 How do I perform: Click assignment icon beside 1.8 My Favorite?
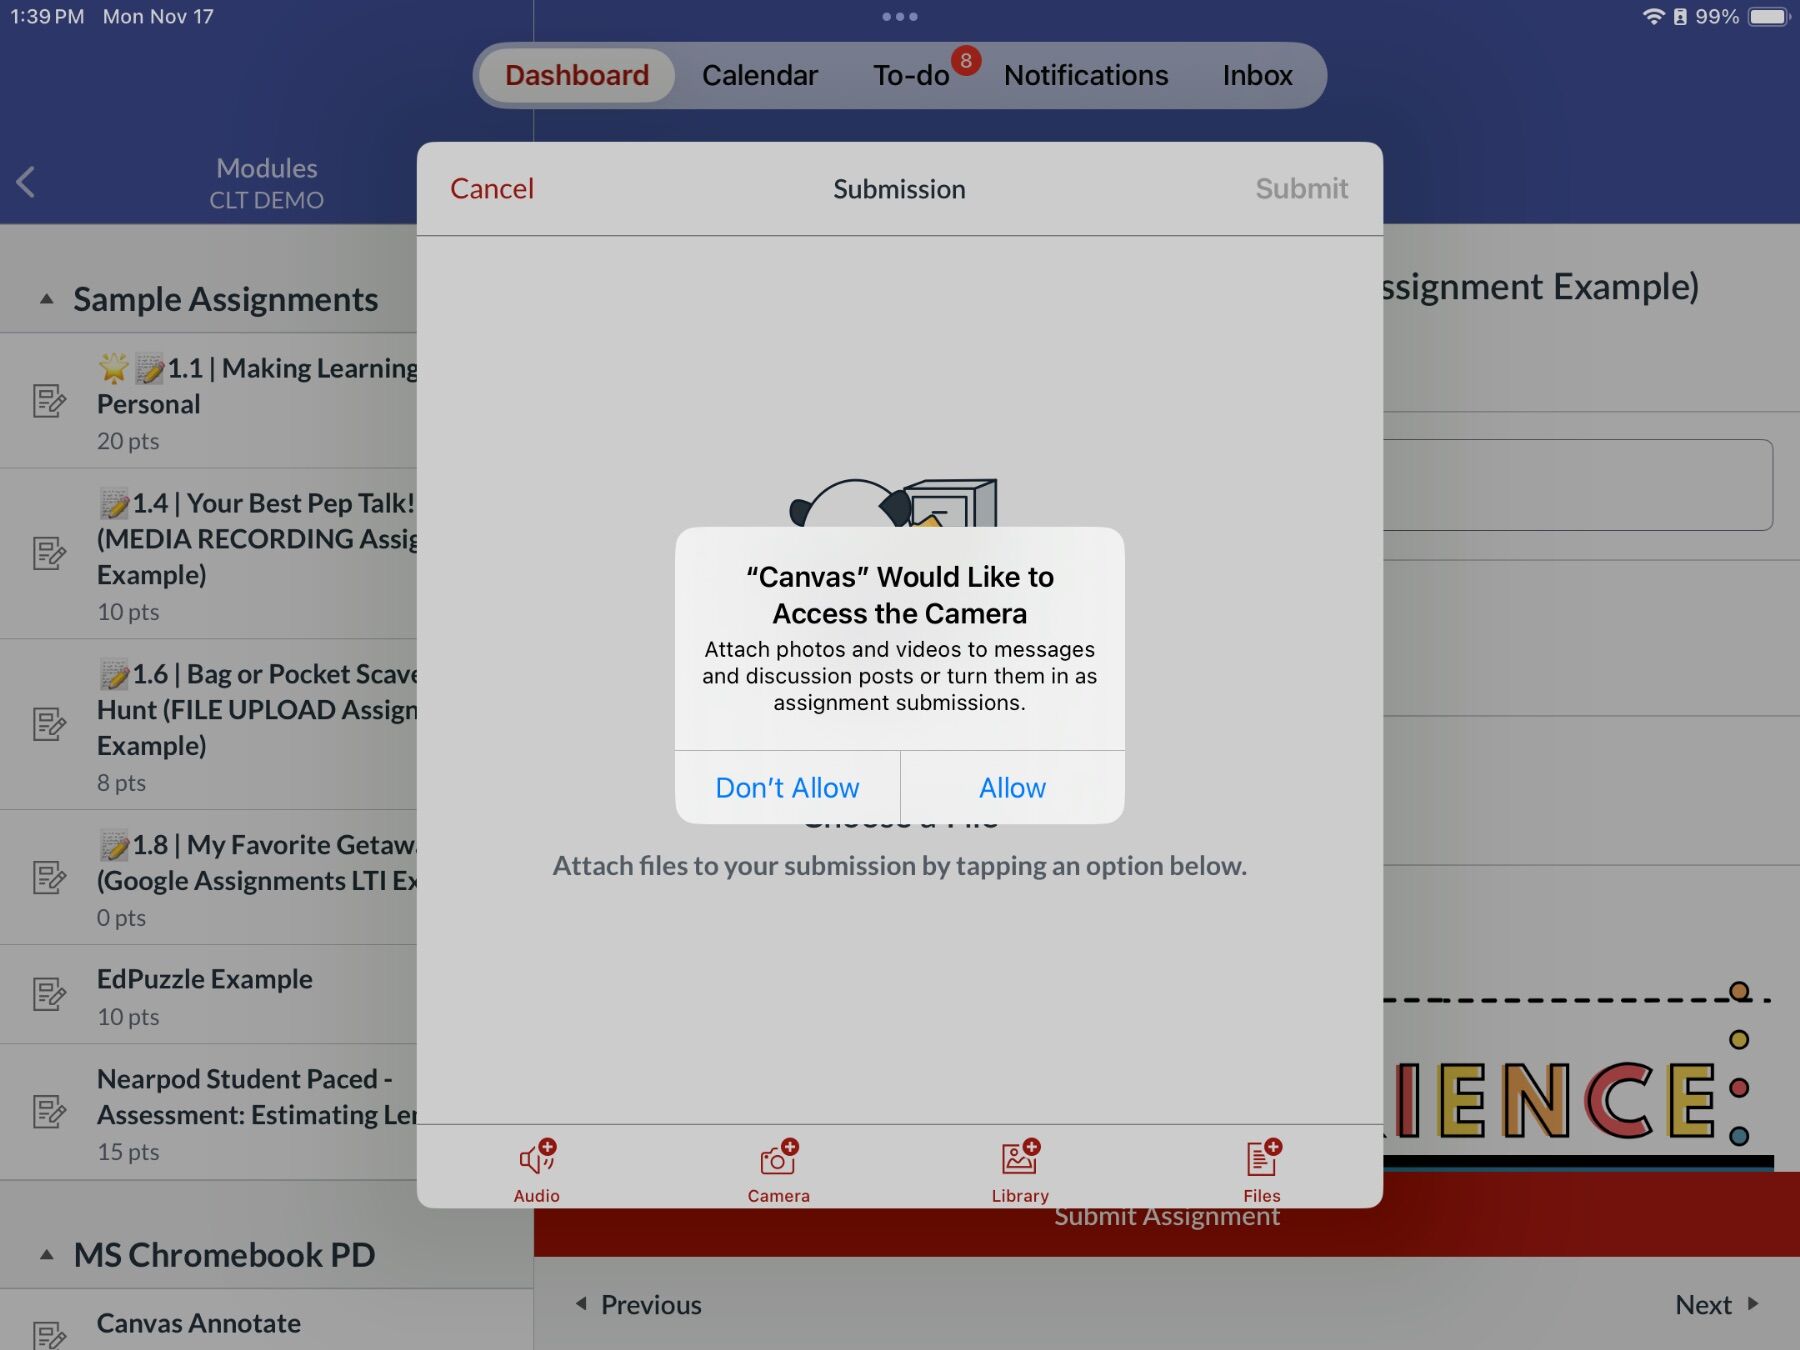pyautogui.click(x=49, y=877)
